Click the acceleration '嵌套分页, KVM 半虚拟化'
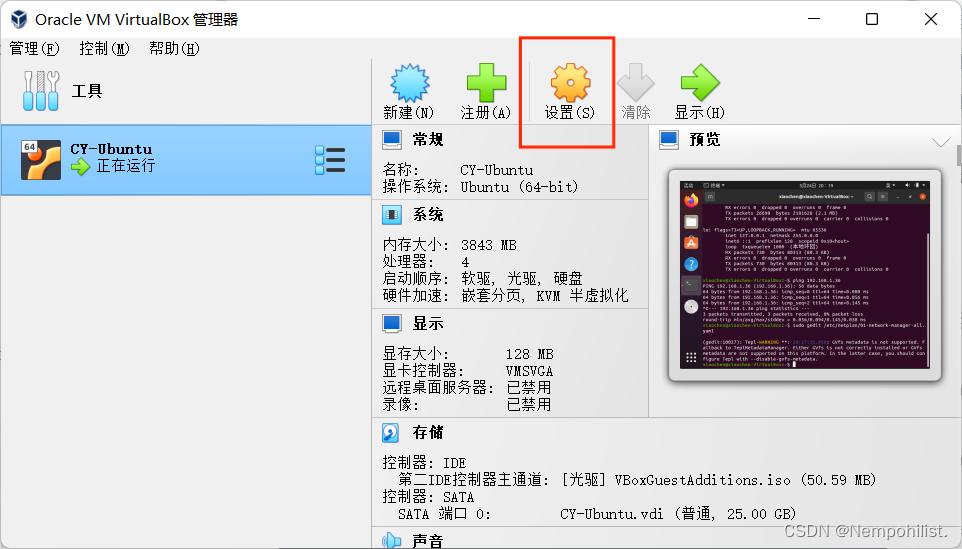Screen dimensions: 962x549 [x=545, y=296]
